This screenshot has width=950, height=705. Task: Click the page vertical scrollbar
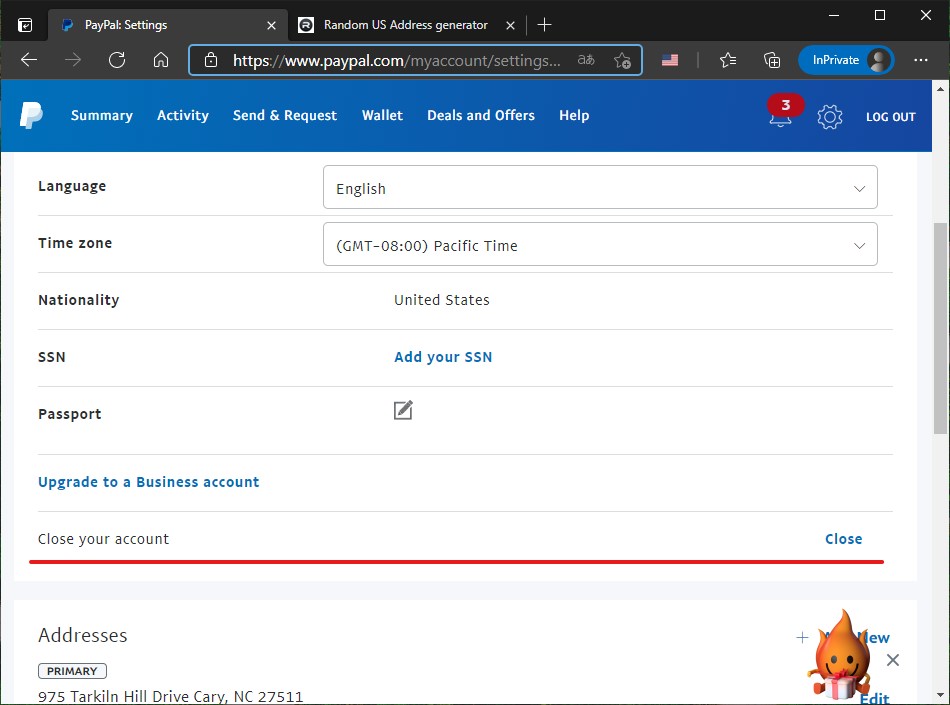coord(940,330)
